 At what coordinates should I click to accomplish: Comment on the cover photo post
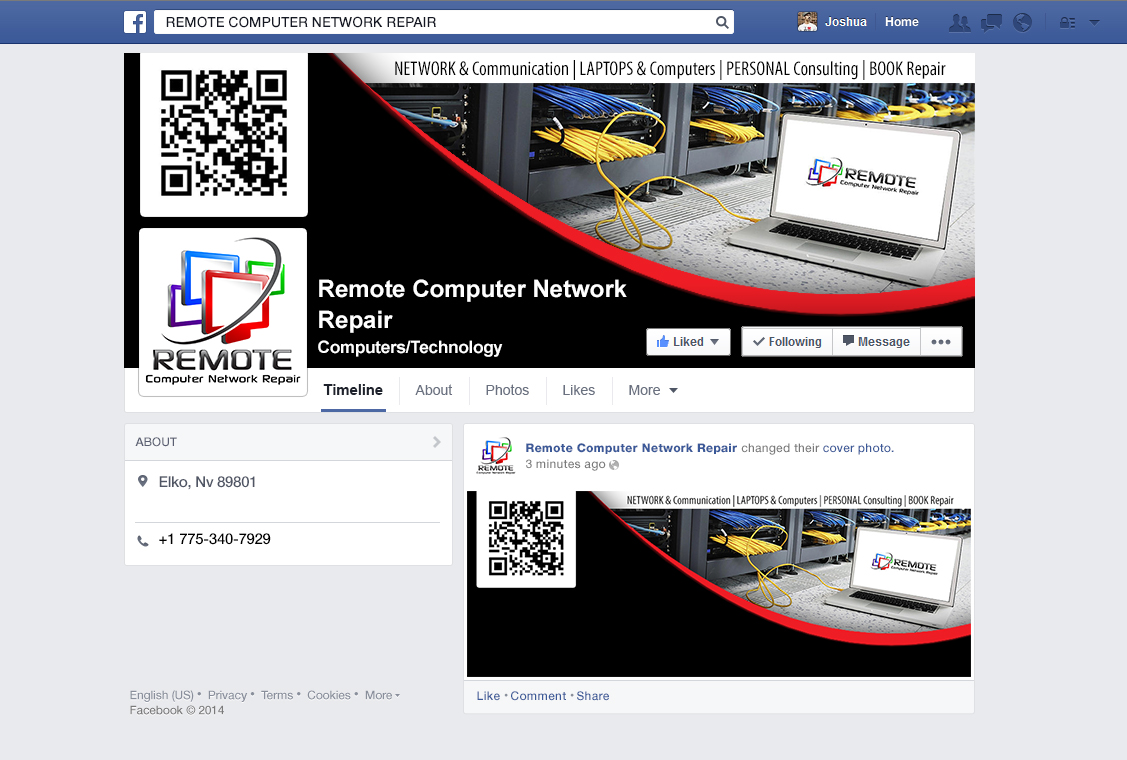(x=538, y=695)
